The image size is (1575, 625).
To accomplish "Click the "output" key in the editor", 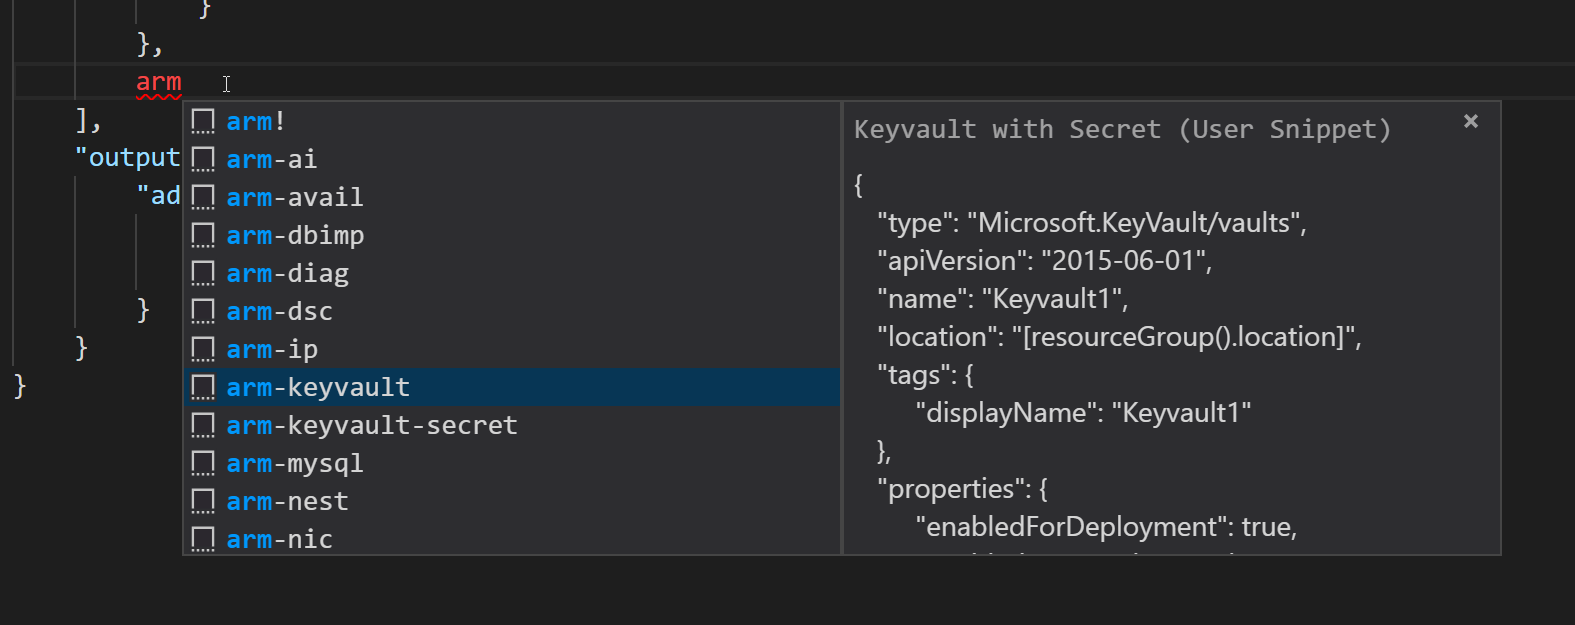I will click(x=128, y=158).
